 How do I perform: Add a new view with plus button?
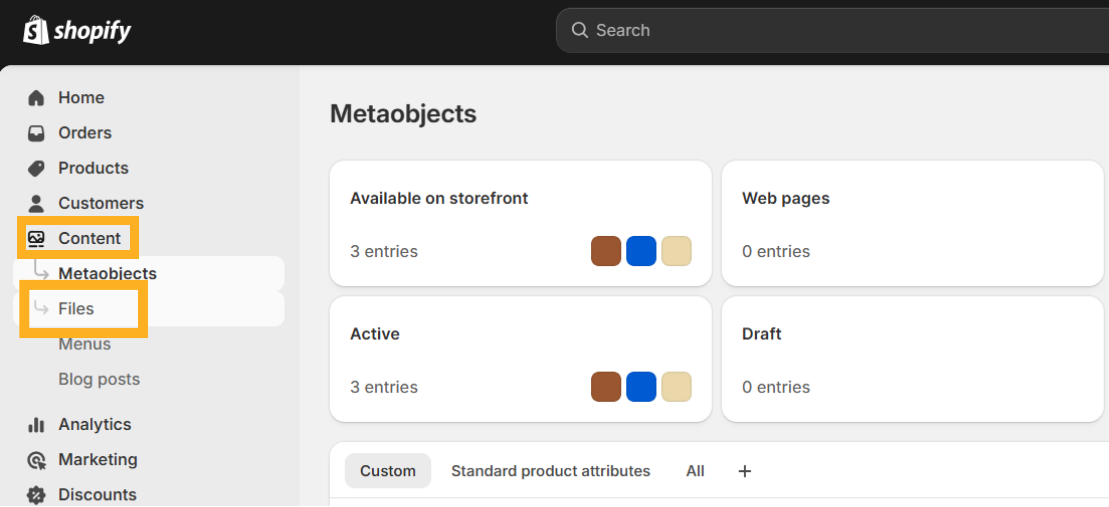coord(744,471)
